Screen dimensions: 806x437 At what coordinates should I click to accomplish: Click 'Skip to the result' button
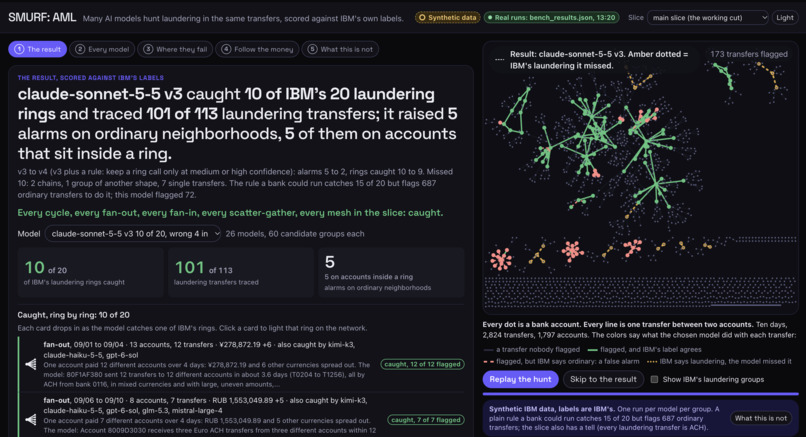tap(603, 379)
